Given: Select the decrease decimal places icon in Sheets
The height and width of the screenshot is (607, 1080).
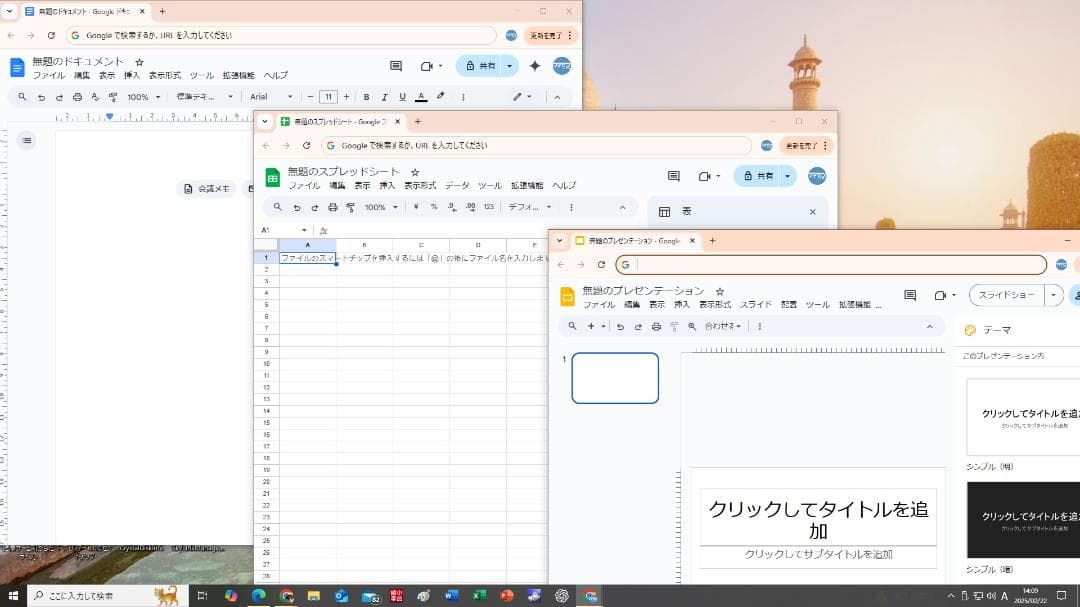Looking at the screenshot, I should pyautogui.click(x=451, y=206).
